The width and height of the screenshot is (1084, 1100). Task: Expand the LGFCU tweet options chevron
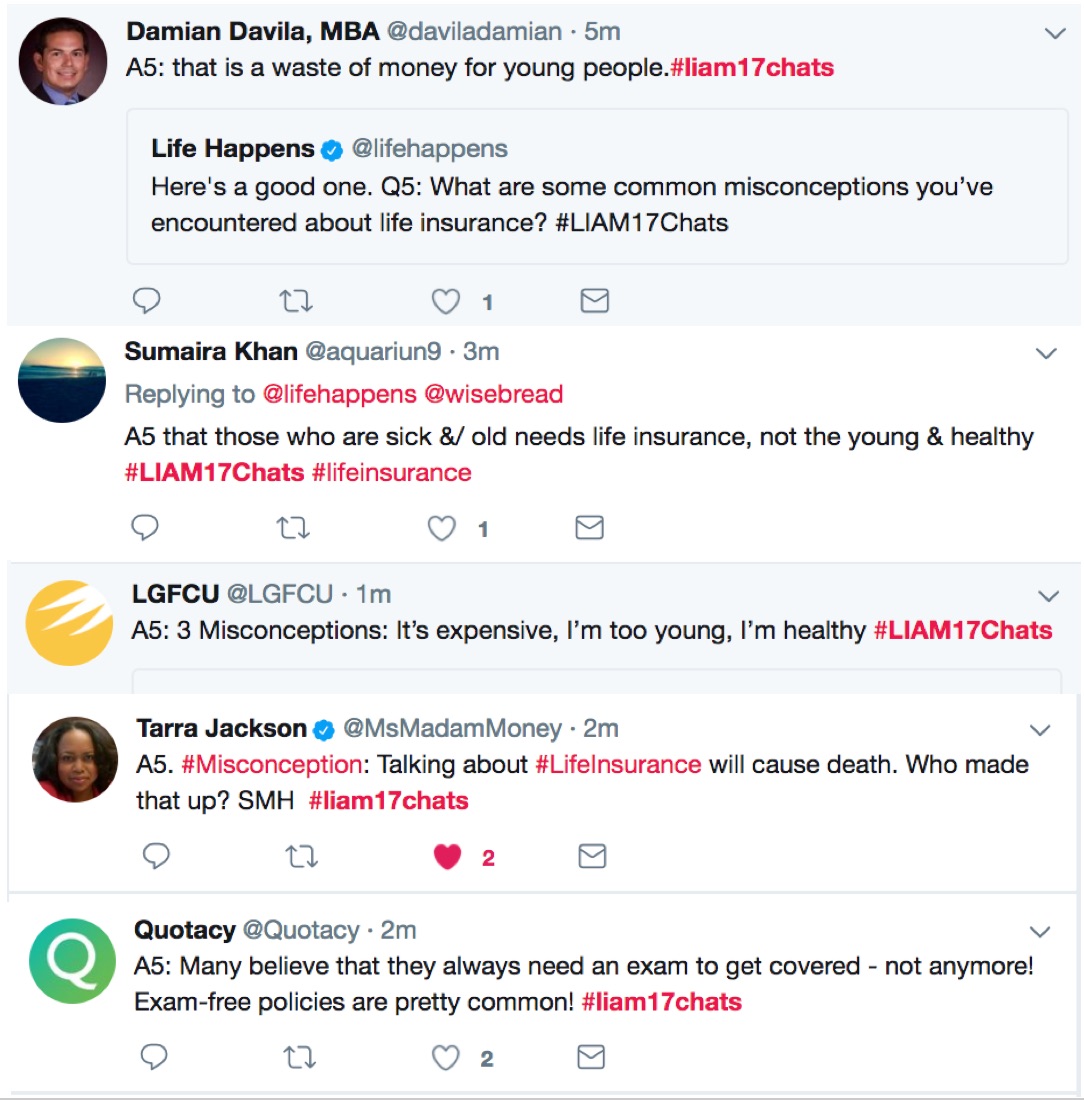[x=1048, y=597]
